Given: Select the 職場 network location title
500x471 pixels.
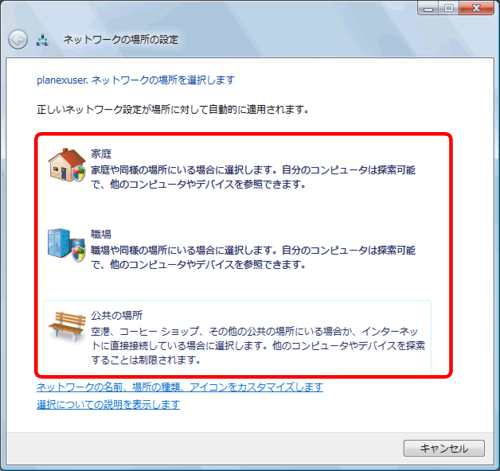Looking at the screenshot, I should pos(101,234).
